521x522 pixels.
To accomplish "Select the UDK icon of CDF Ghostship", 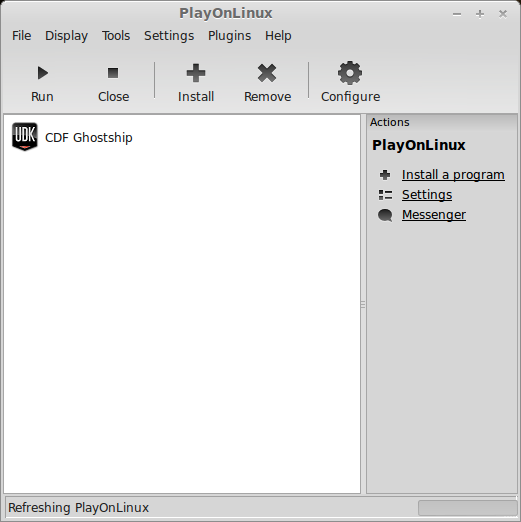I will click(x=25, y=137).
